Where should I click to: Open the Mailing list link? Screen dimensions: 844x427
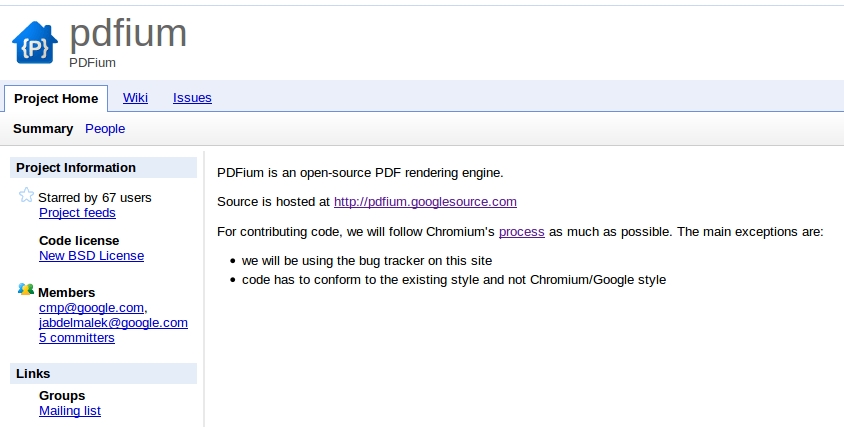coord(70,411)
